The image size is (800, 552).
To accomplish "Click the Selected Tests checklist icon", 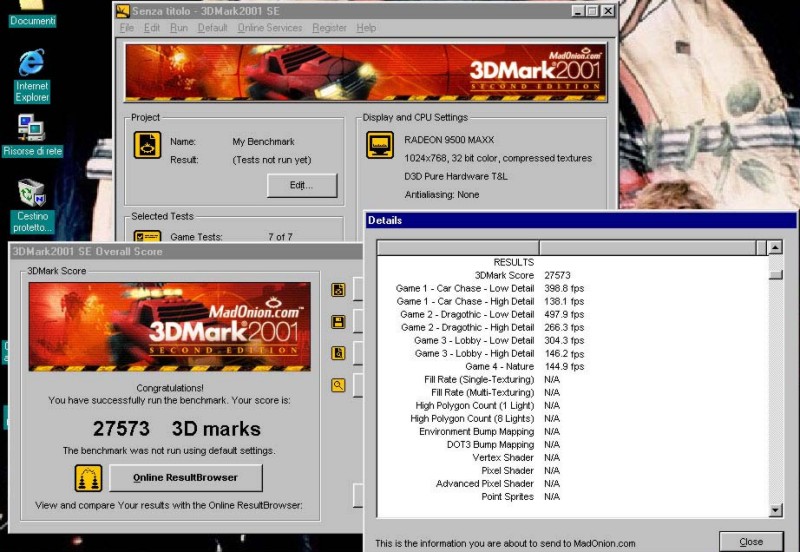I will pos(147,236).
